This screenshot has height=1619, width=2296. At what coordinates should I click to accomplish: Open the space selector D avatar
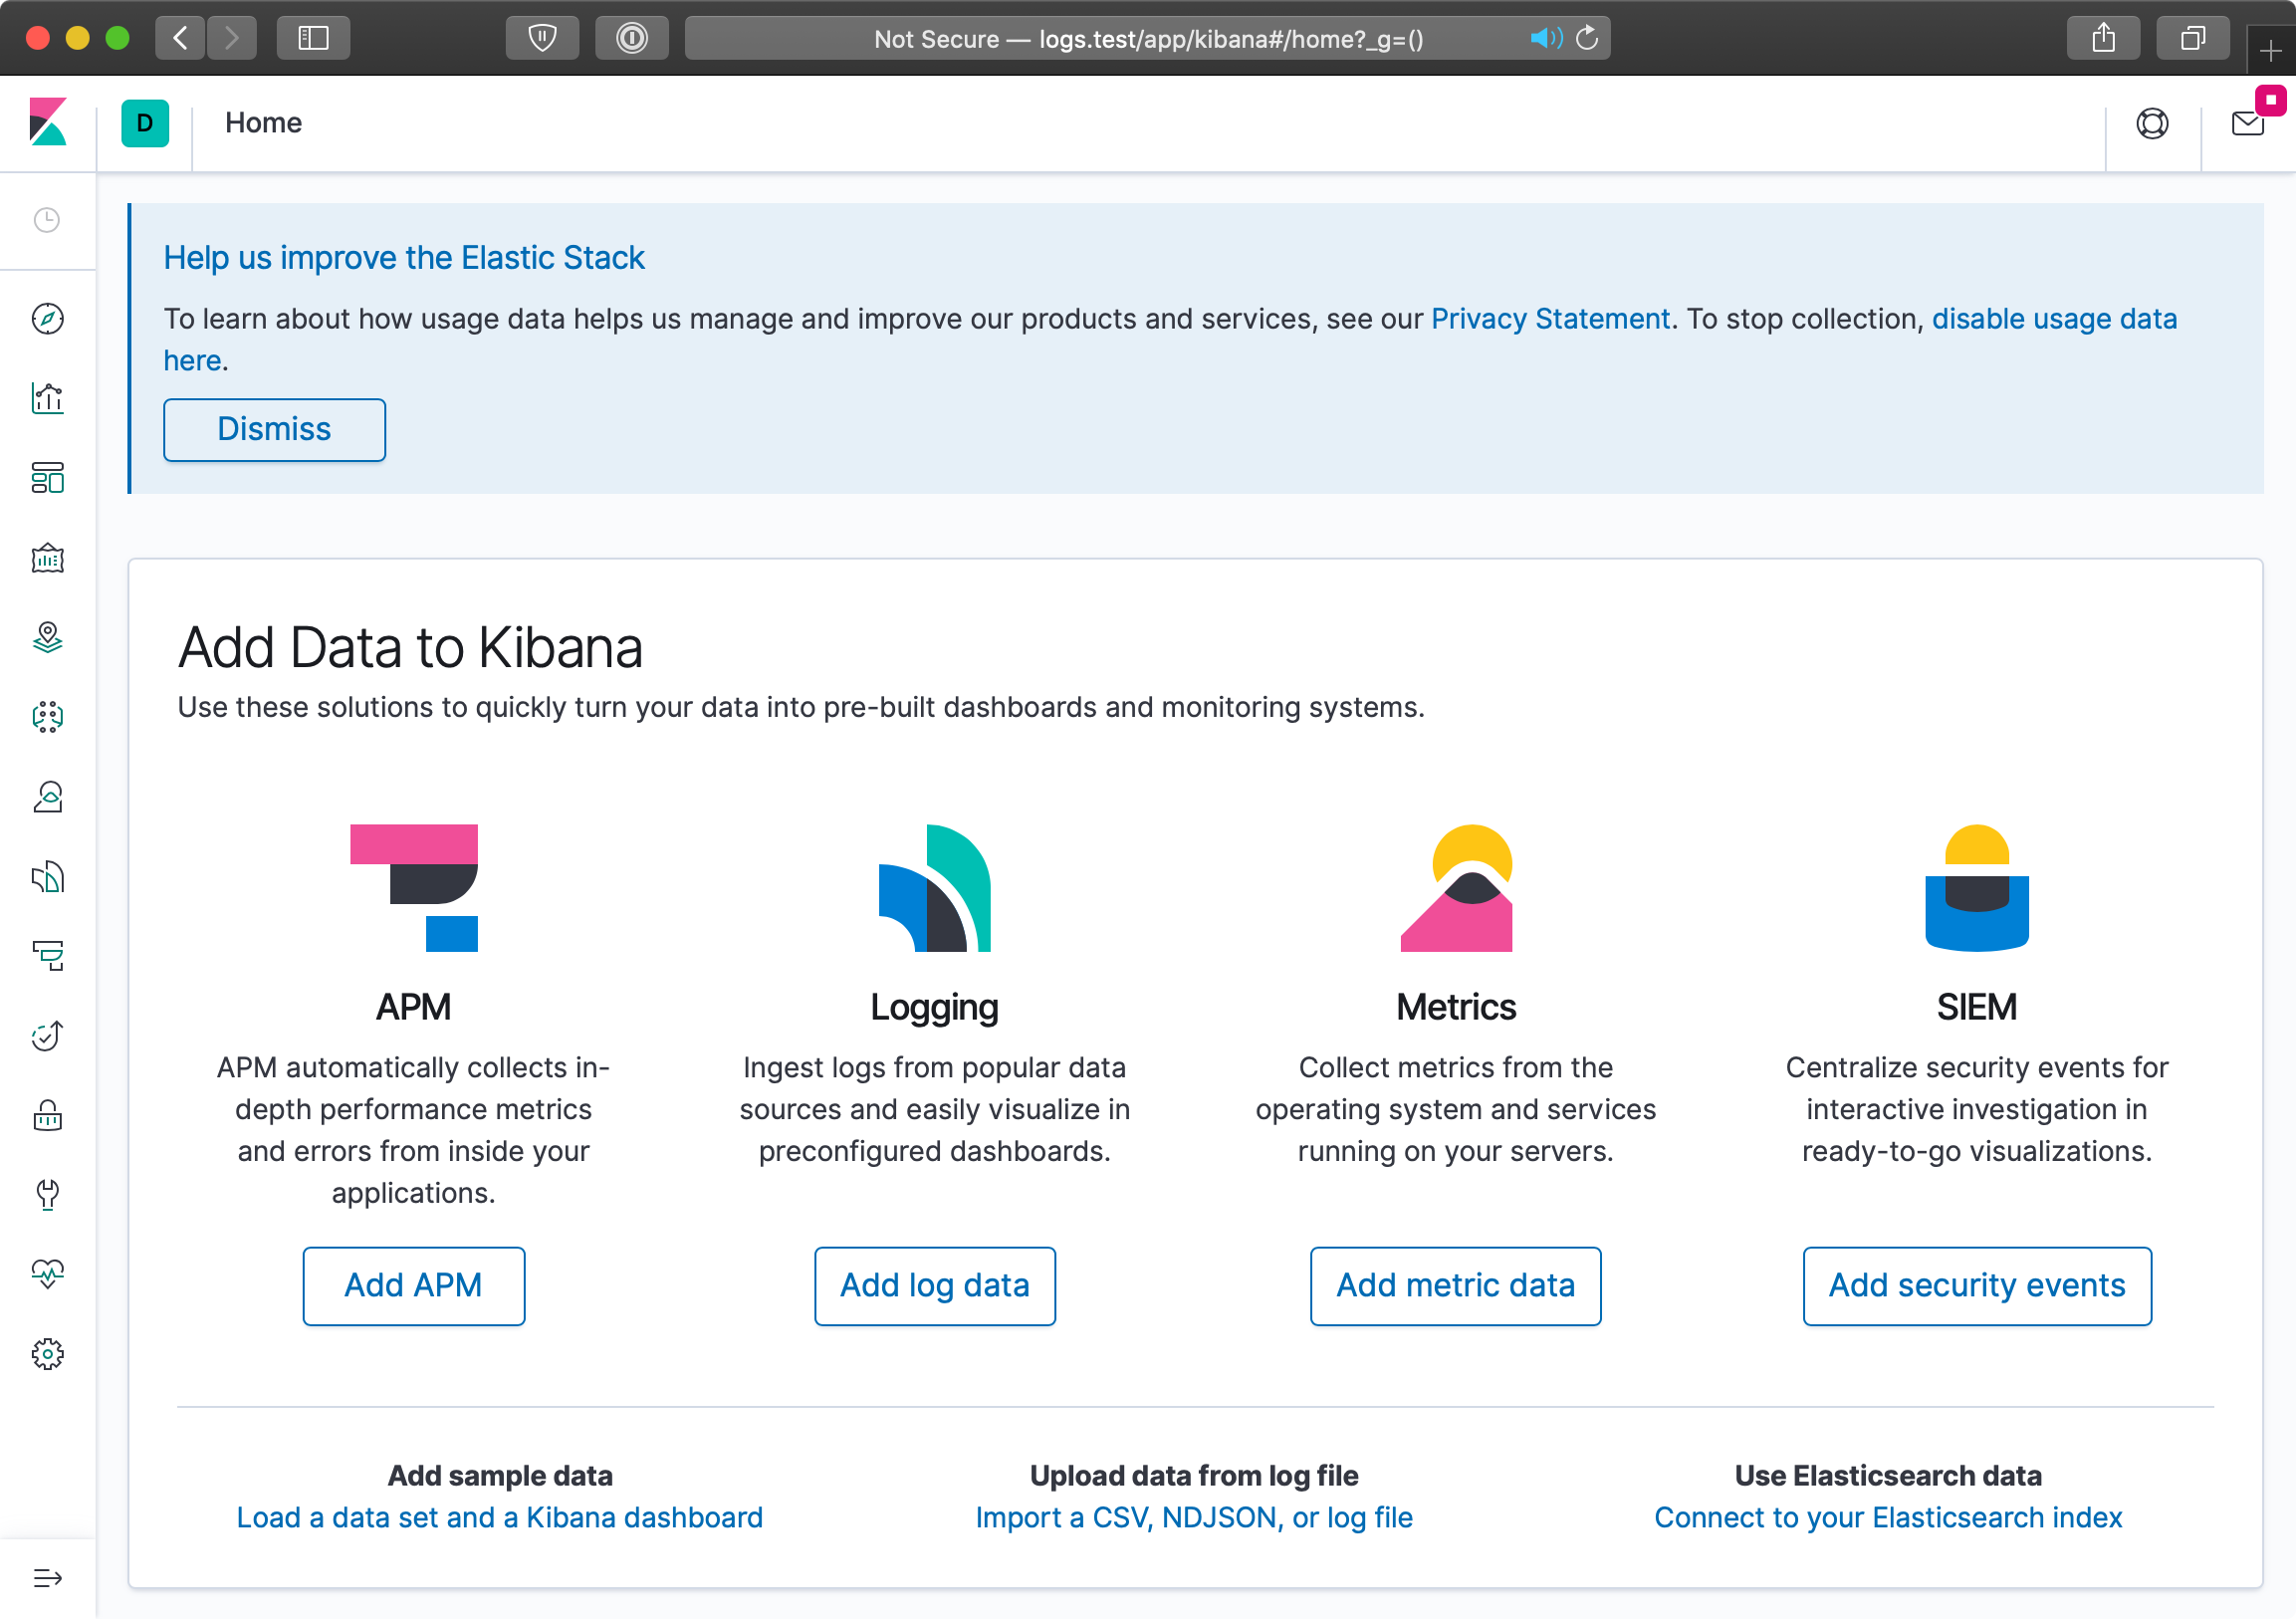coord(145,123)
